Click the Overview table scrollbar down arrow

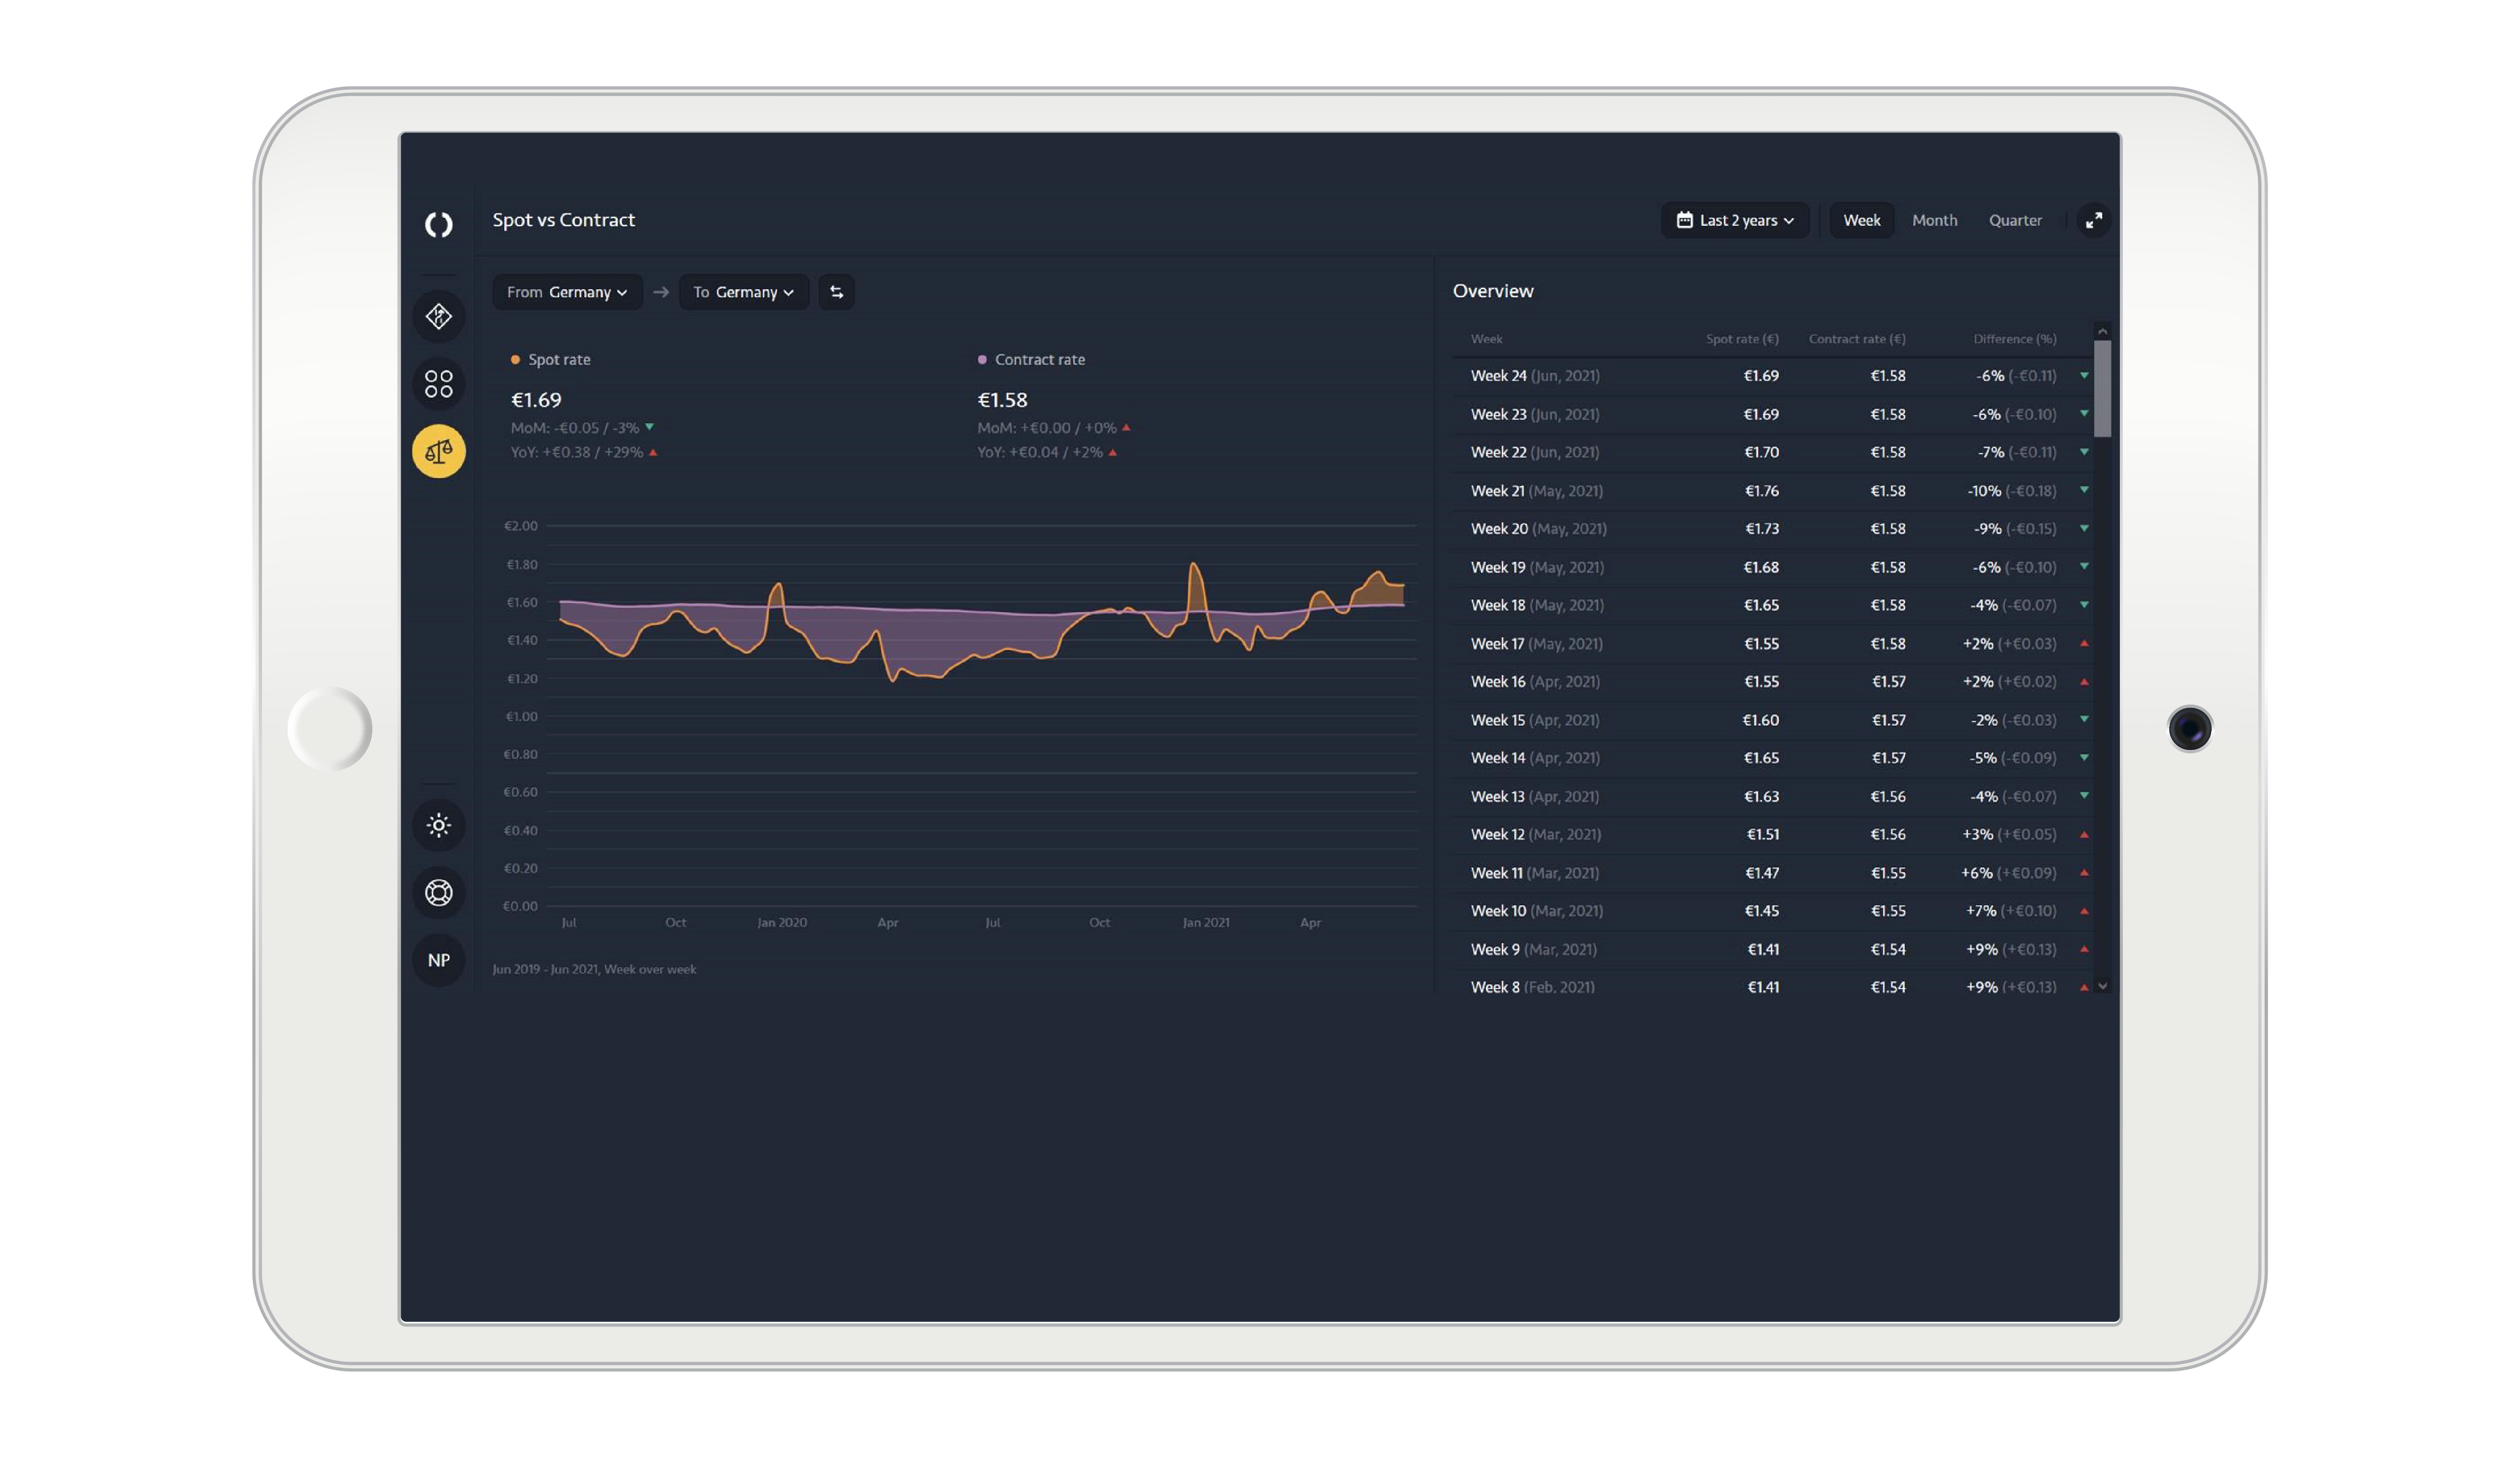2102,986
